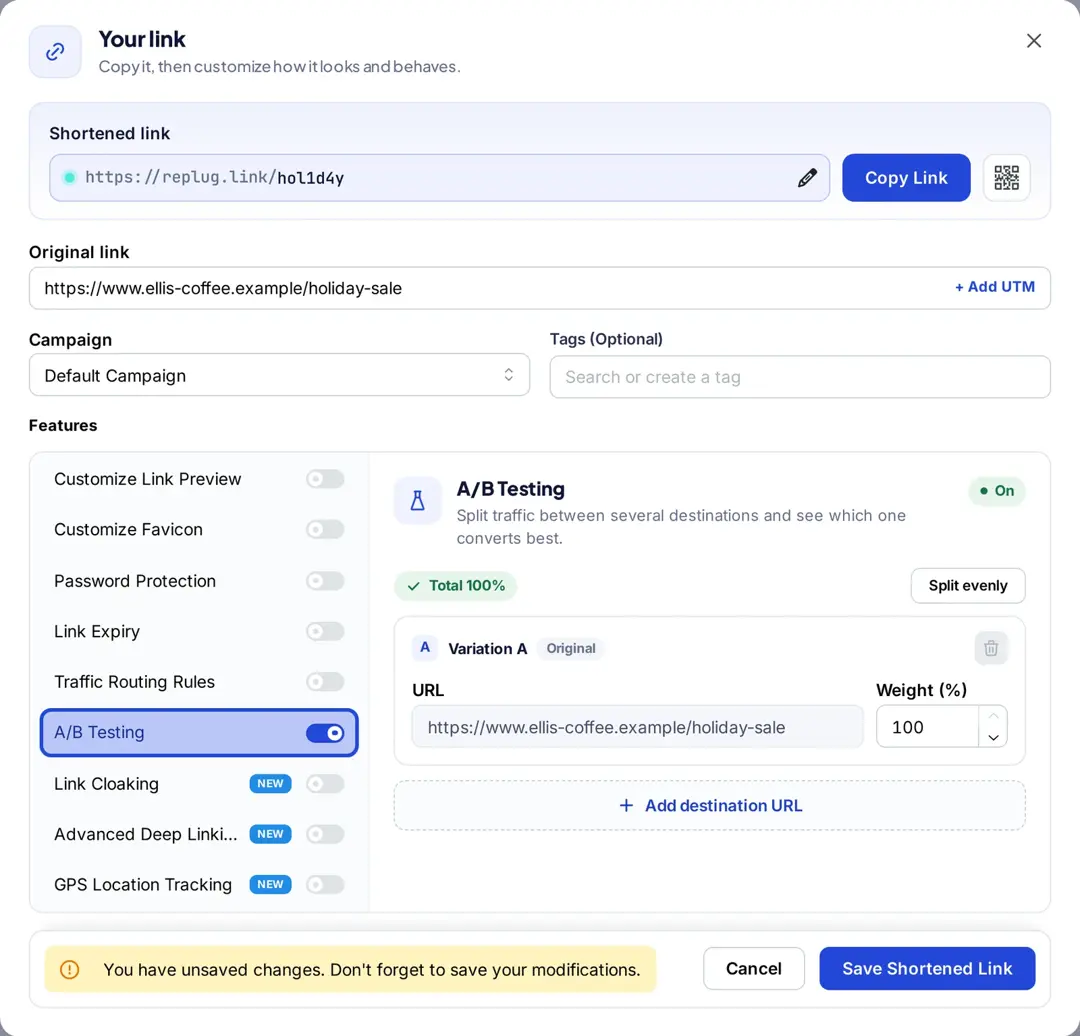Select Customize Link Preview feature
Viewport: 1080px width, 1036px height.
pos(199,479)
